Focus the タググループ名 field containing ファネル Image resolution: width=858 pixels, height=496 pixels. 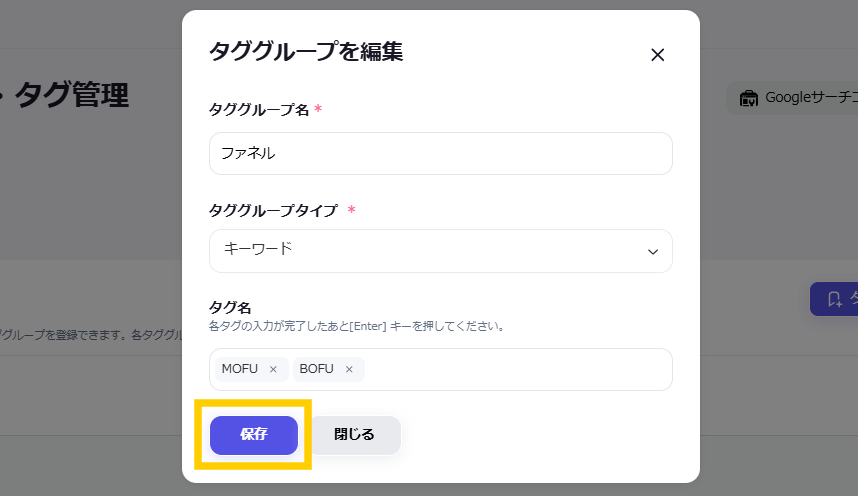pos(440,153)
